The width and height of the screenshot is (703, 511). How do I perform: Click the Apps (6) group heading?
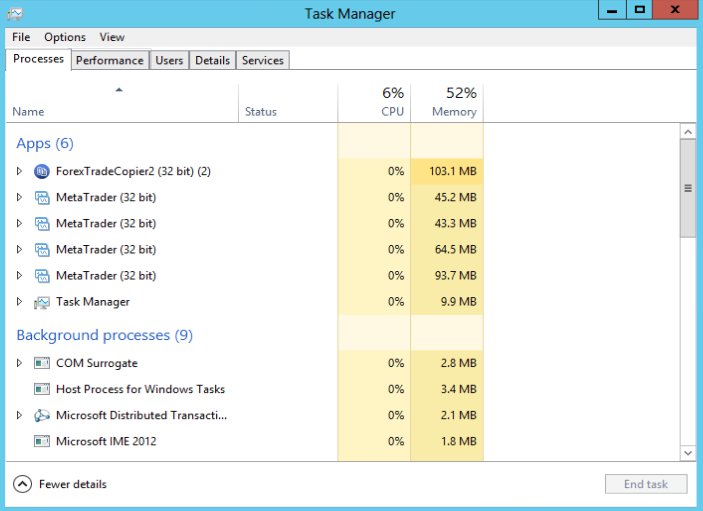tap(45, 143)
